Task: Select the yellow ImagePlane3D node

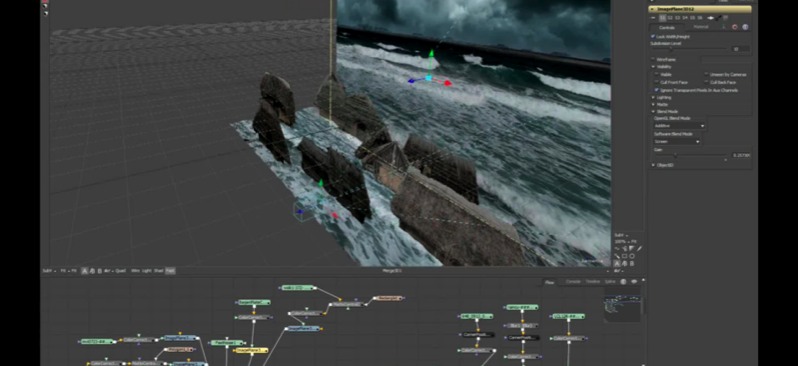Action: click(251, 351)
